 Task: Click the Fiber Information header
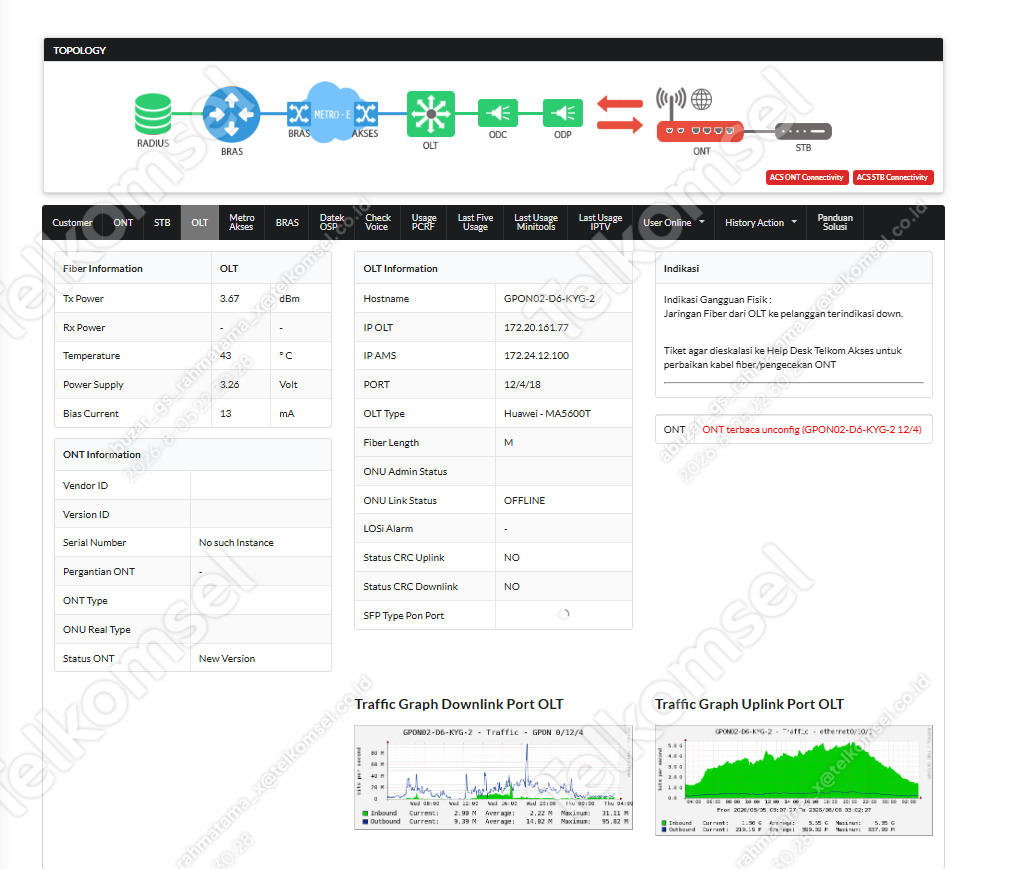point(102,269)
